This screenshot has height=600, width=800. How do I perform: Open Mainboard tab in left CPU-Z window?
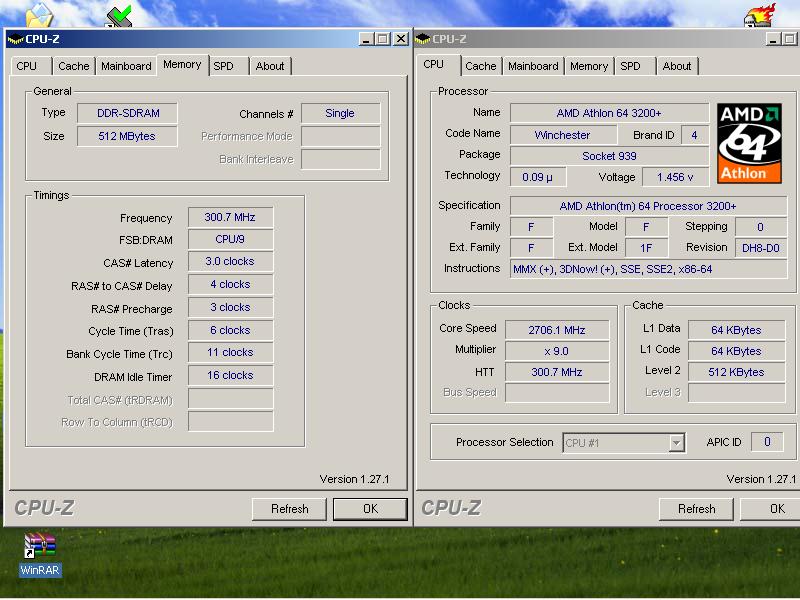click(x=126, y=66)
